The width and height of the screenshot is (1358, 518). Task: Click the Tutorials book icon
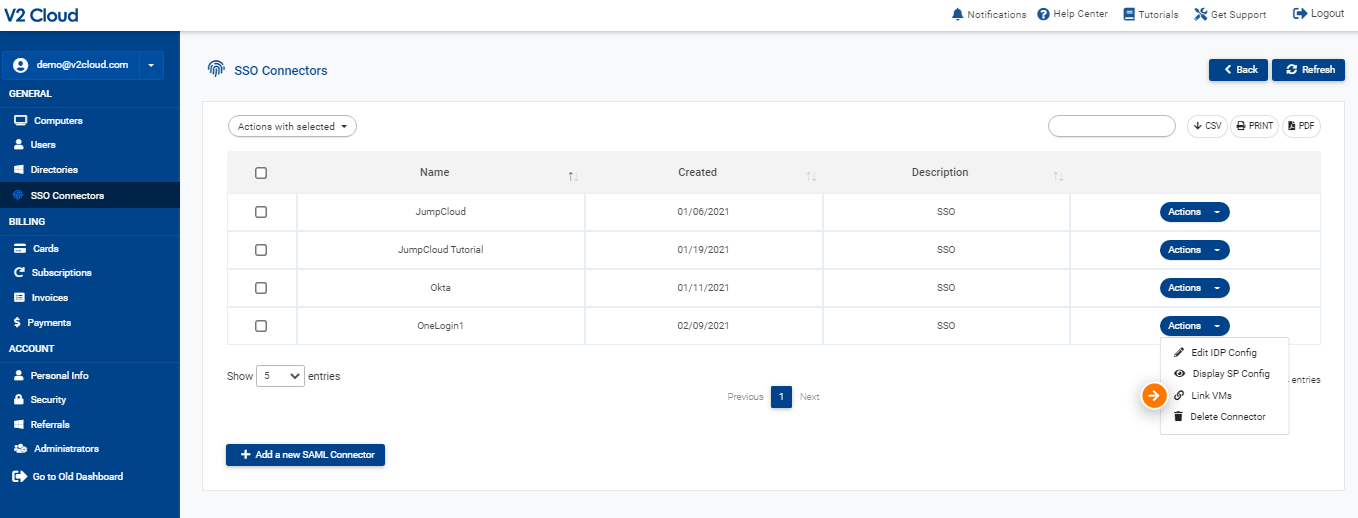tap(1129, 14)
